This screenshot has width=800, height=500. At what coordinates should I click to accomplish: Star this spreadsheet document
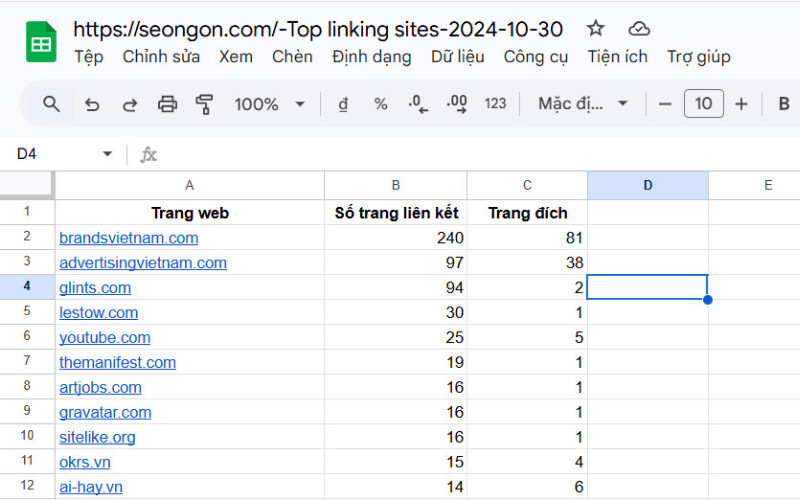595,29
